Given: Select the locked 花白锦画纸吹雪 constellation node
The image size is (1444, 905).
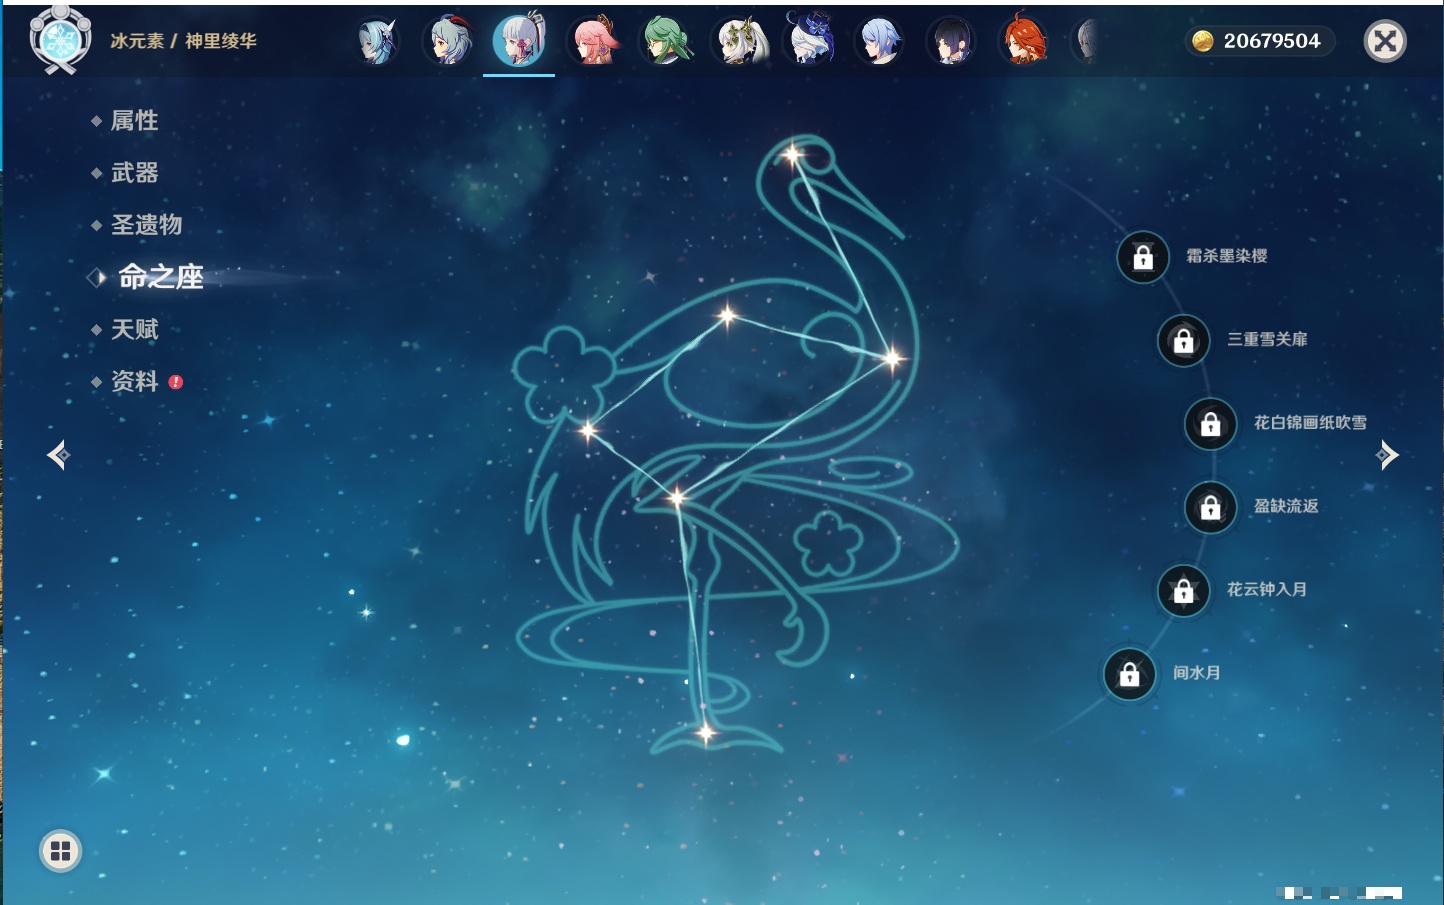Looking at the screenshot, I should point(1211,424).
